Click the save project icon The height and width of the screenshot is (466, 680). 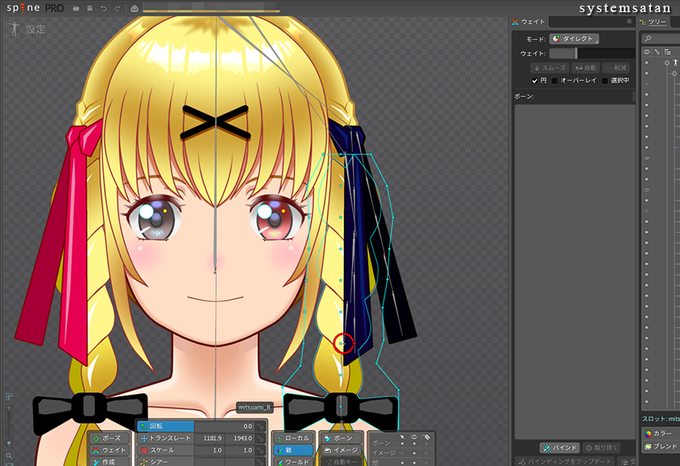(x=90, y=8)
